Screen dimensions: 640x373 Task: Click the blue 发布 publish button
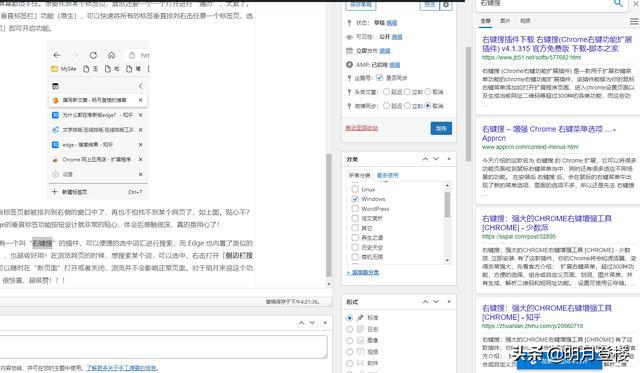441,129
